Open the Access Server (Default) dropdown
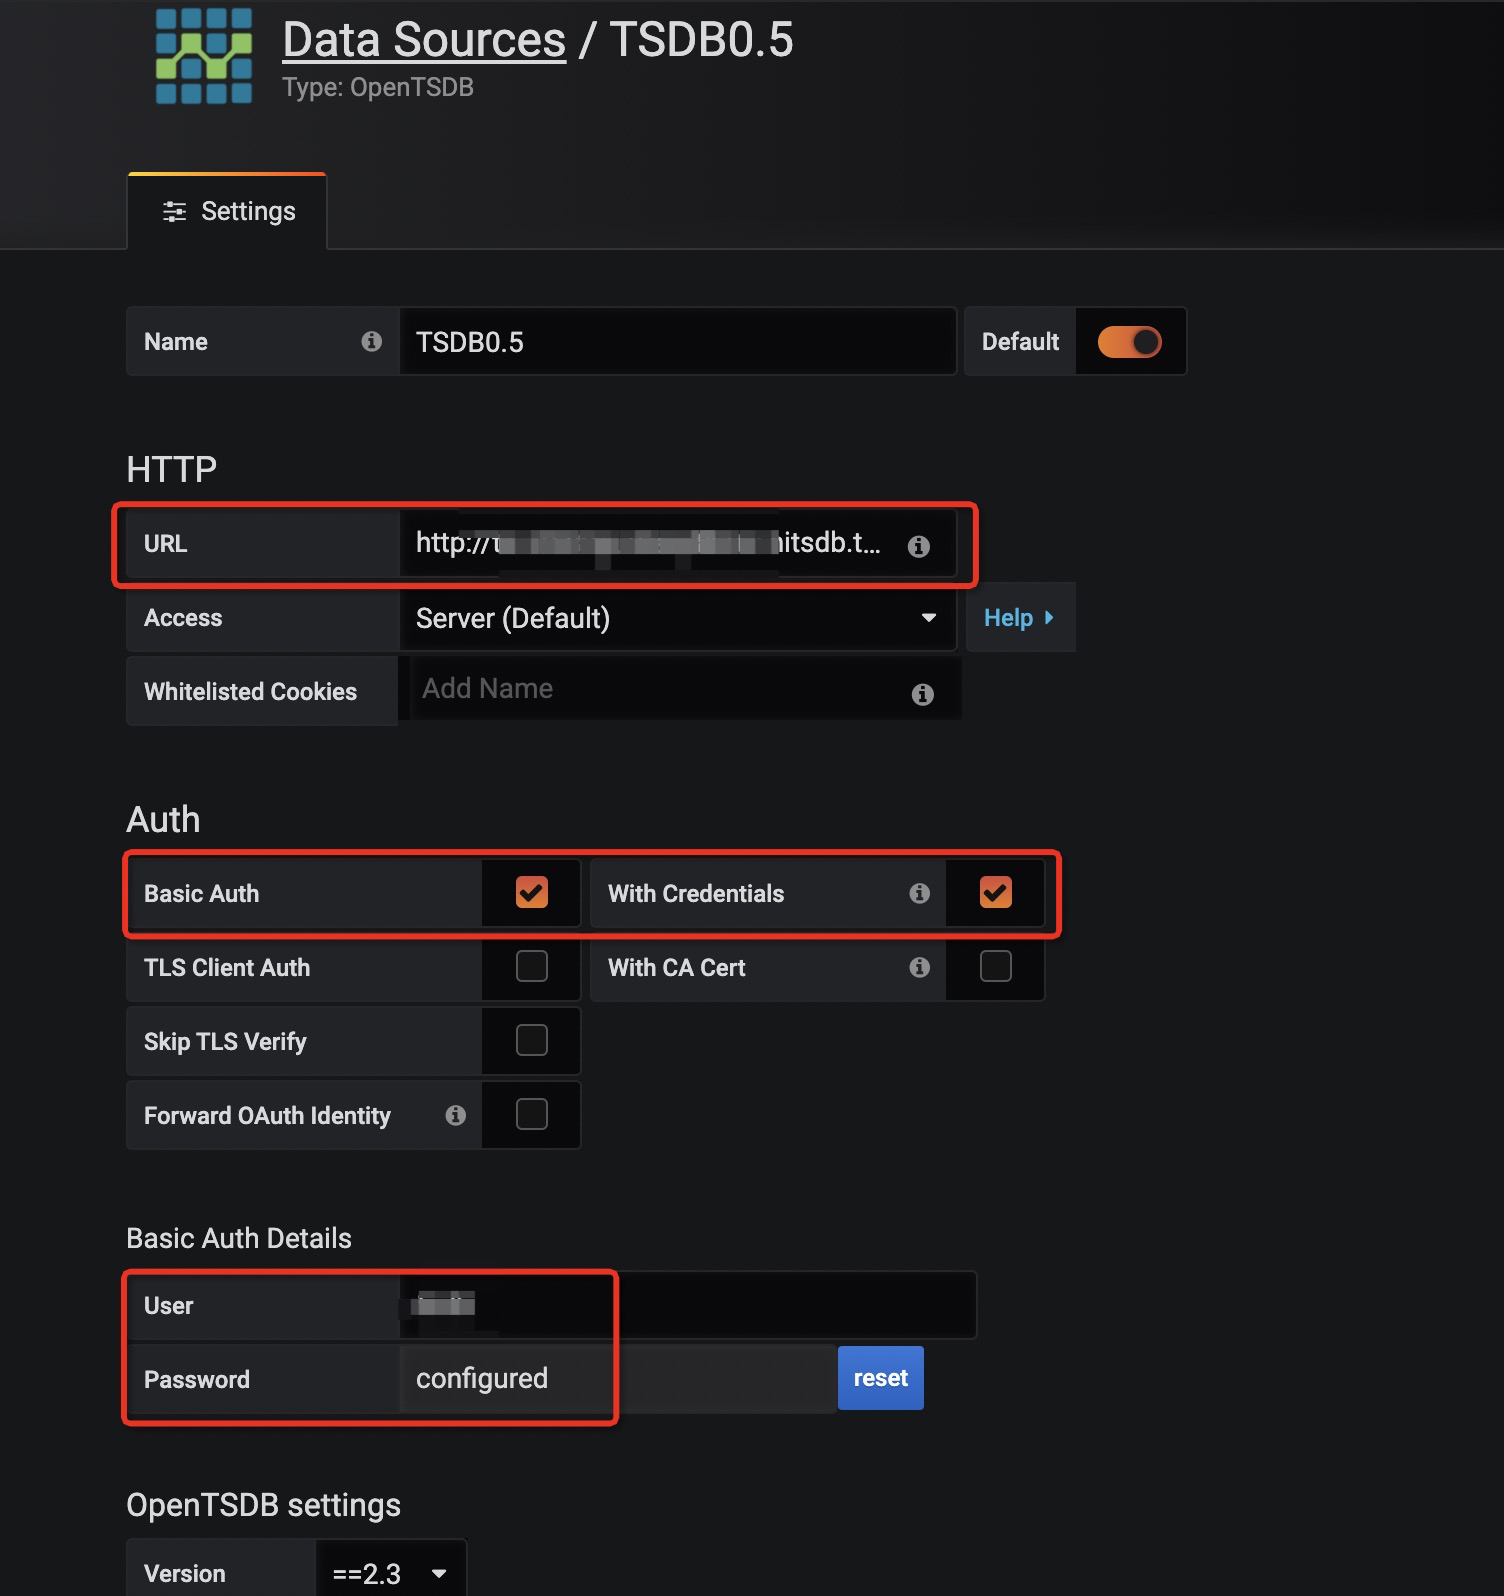This screenshot has width=1504, height=1596. coord(678,618)
